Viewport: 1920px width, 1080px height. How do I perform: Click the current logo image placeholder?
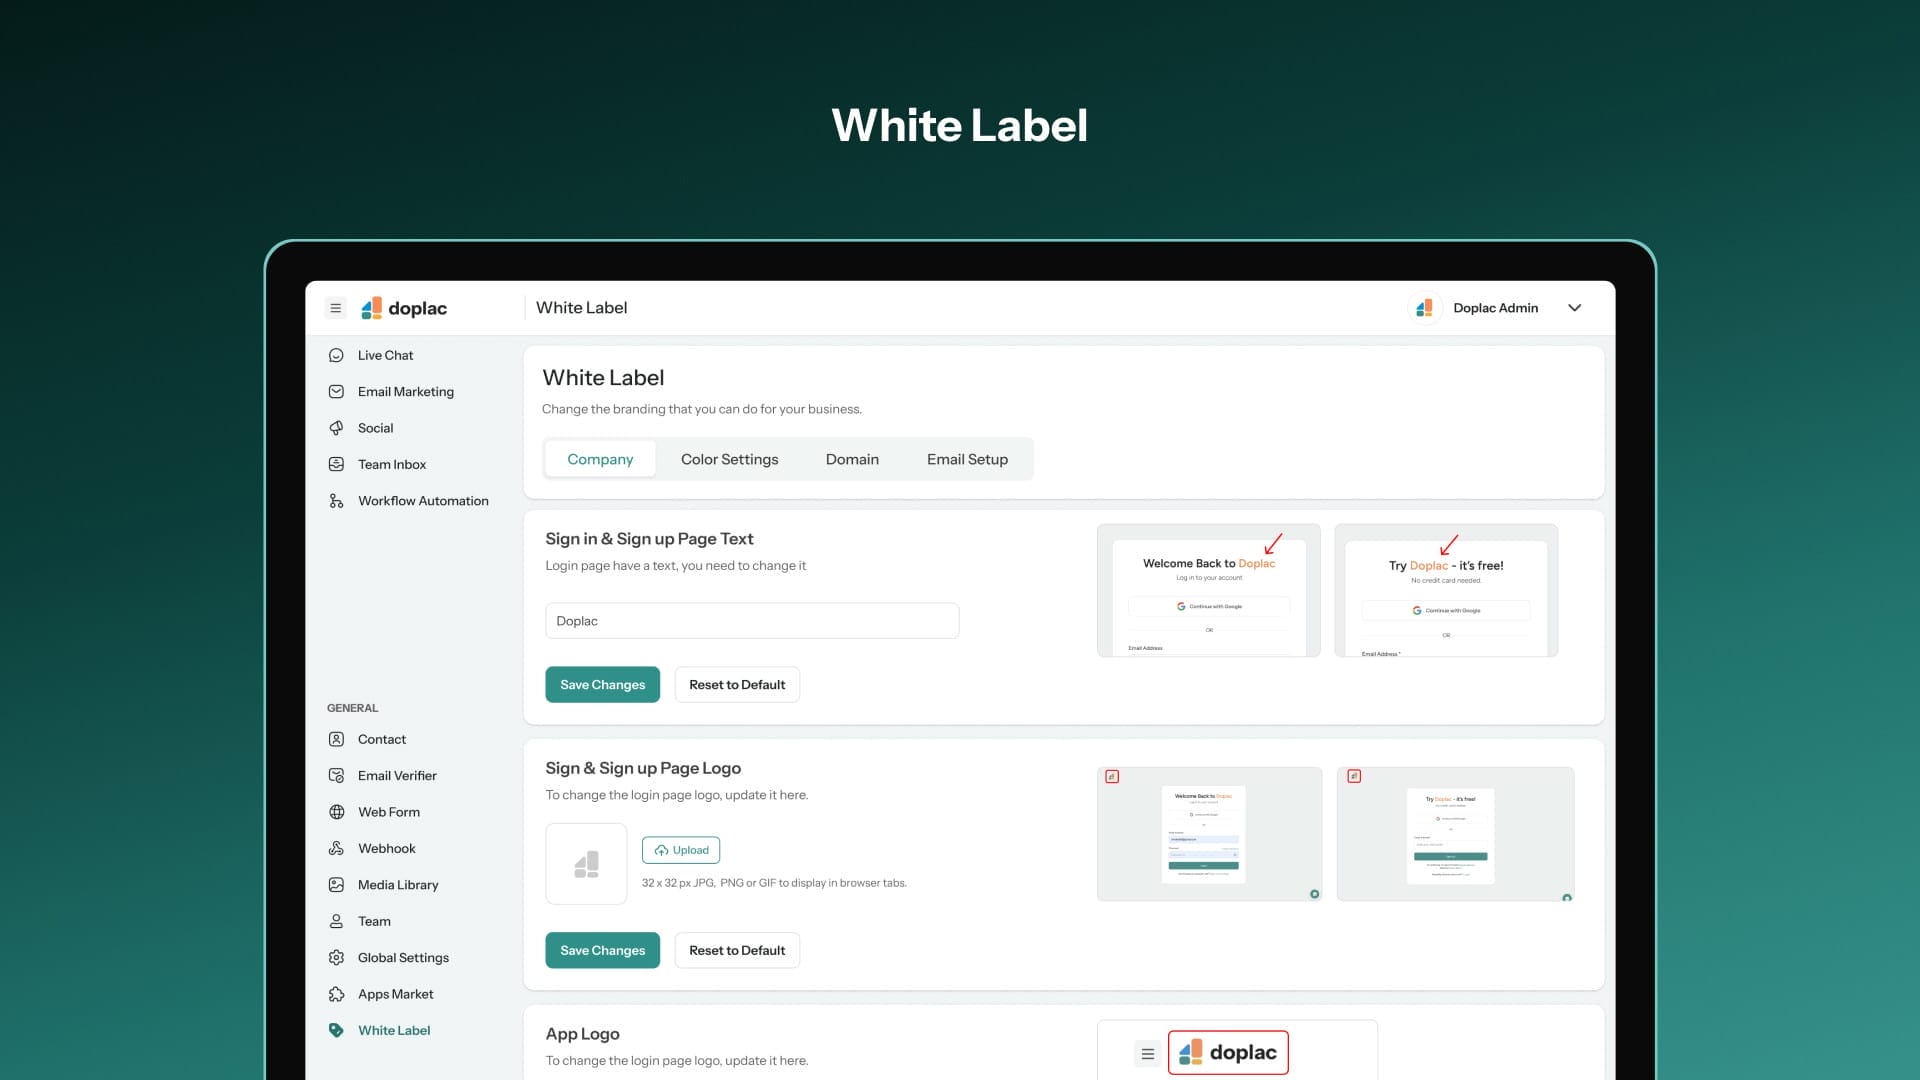(x=586, y=864)
